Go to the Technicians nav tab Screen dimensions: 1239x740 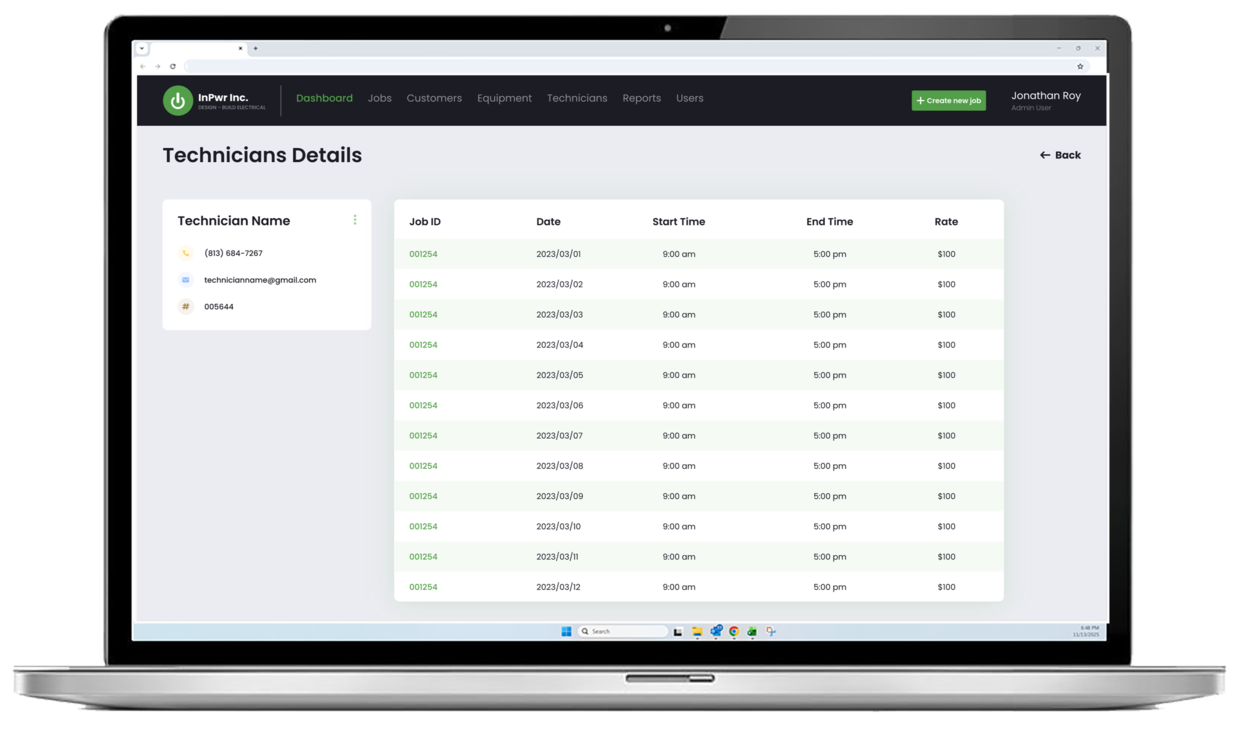pos(577,99)
